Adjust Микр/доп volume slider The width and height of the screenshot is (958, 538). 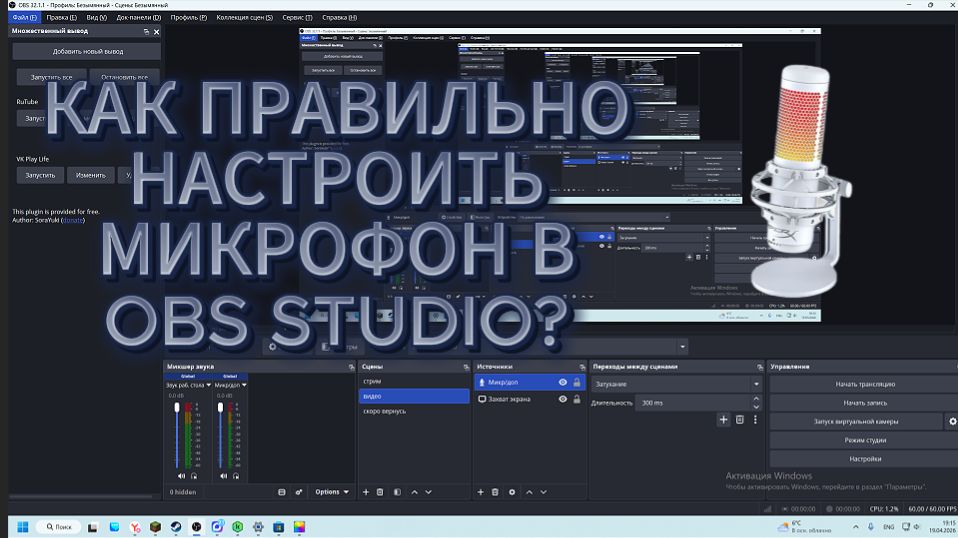(220, 407)
